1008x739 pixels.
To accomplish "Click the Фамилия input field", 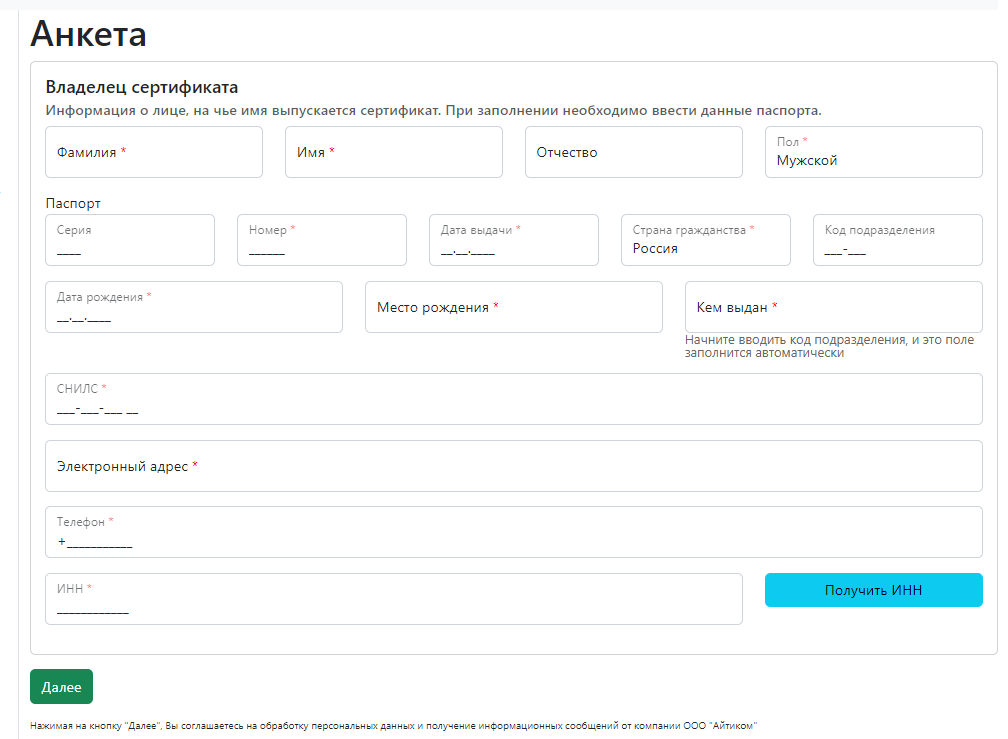I will 154,152.
